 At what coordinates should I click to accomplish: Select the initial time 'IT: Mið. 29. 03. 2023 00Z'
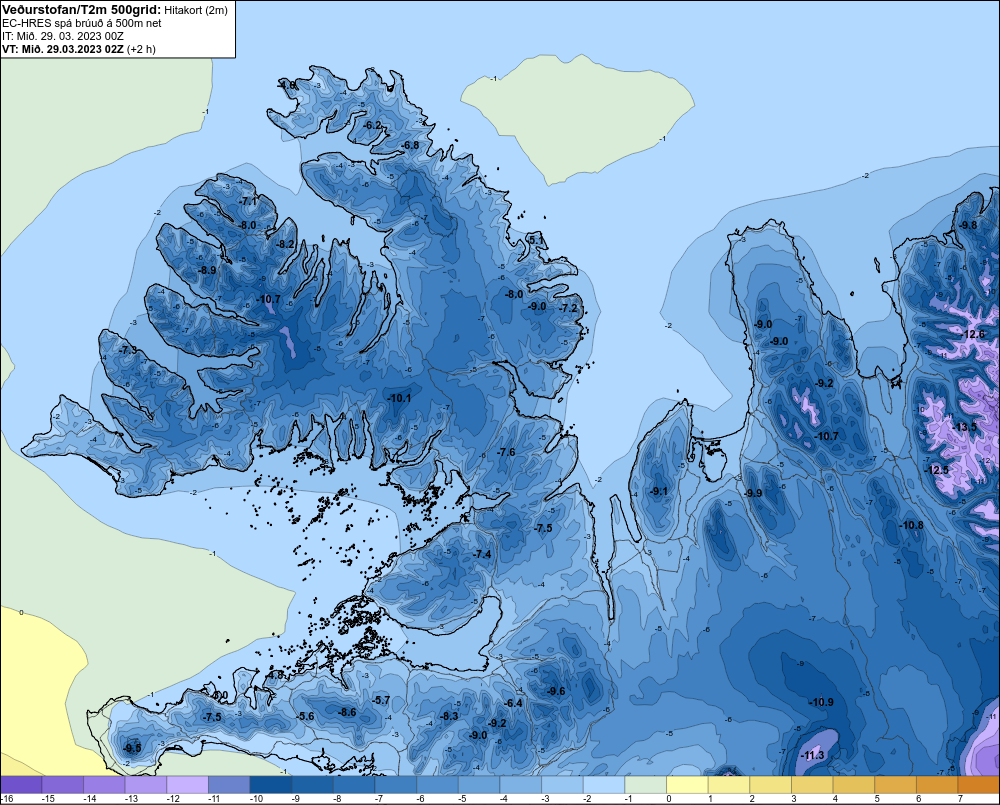(62, 36)
